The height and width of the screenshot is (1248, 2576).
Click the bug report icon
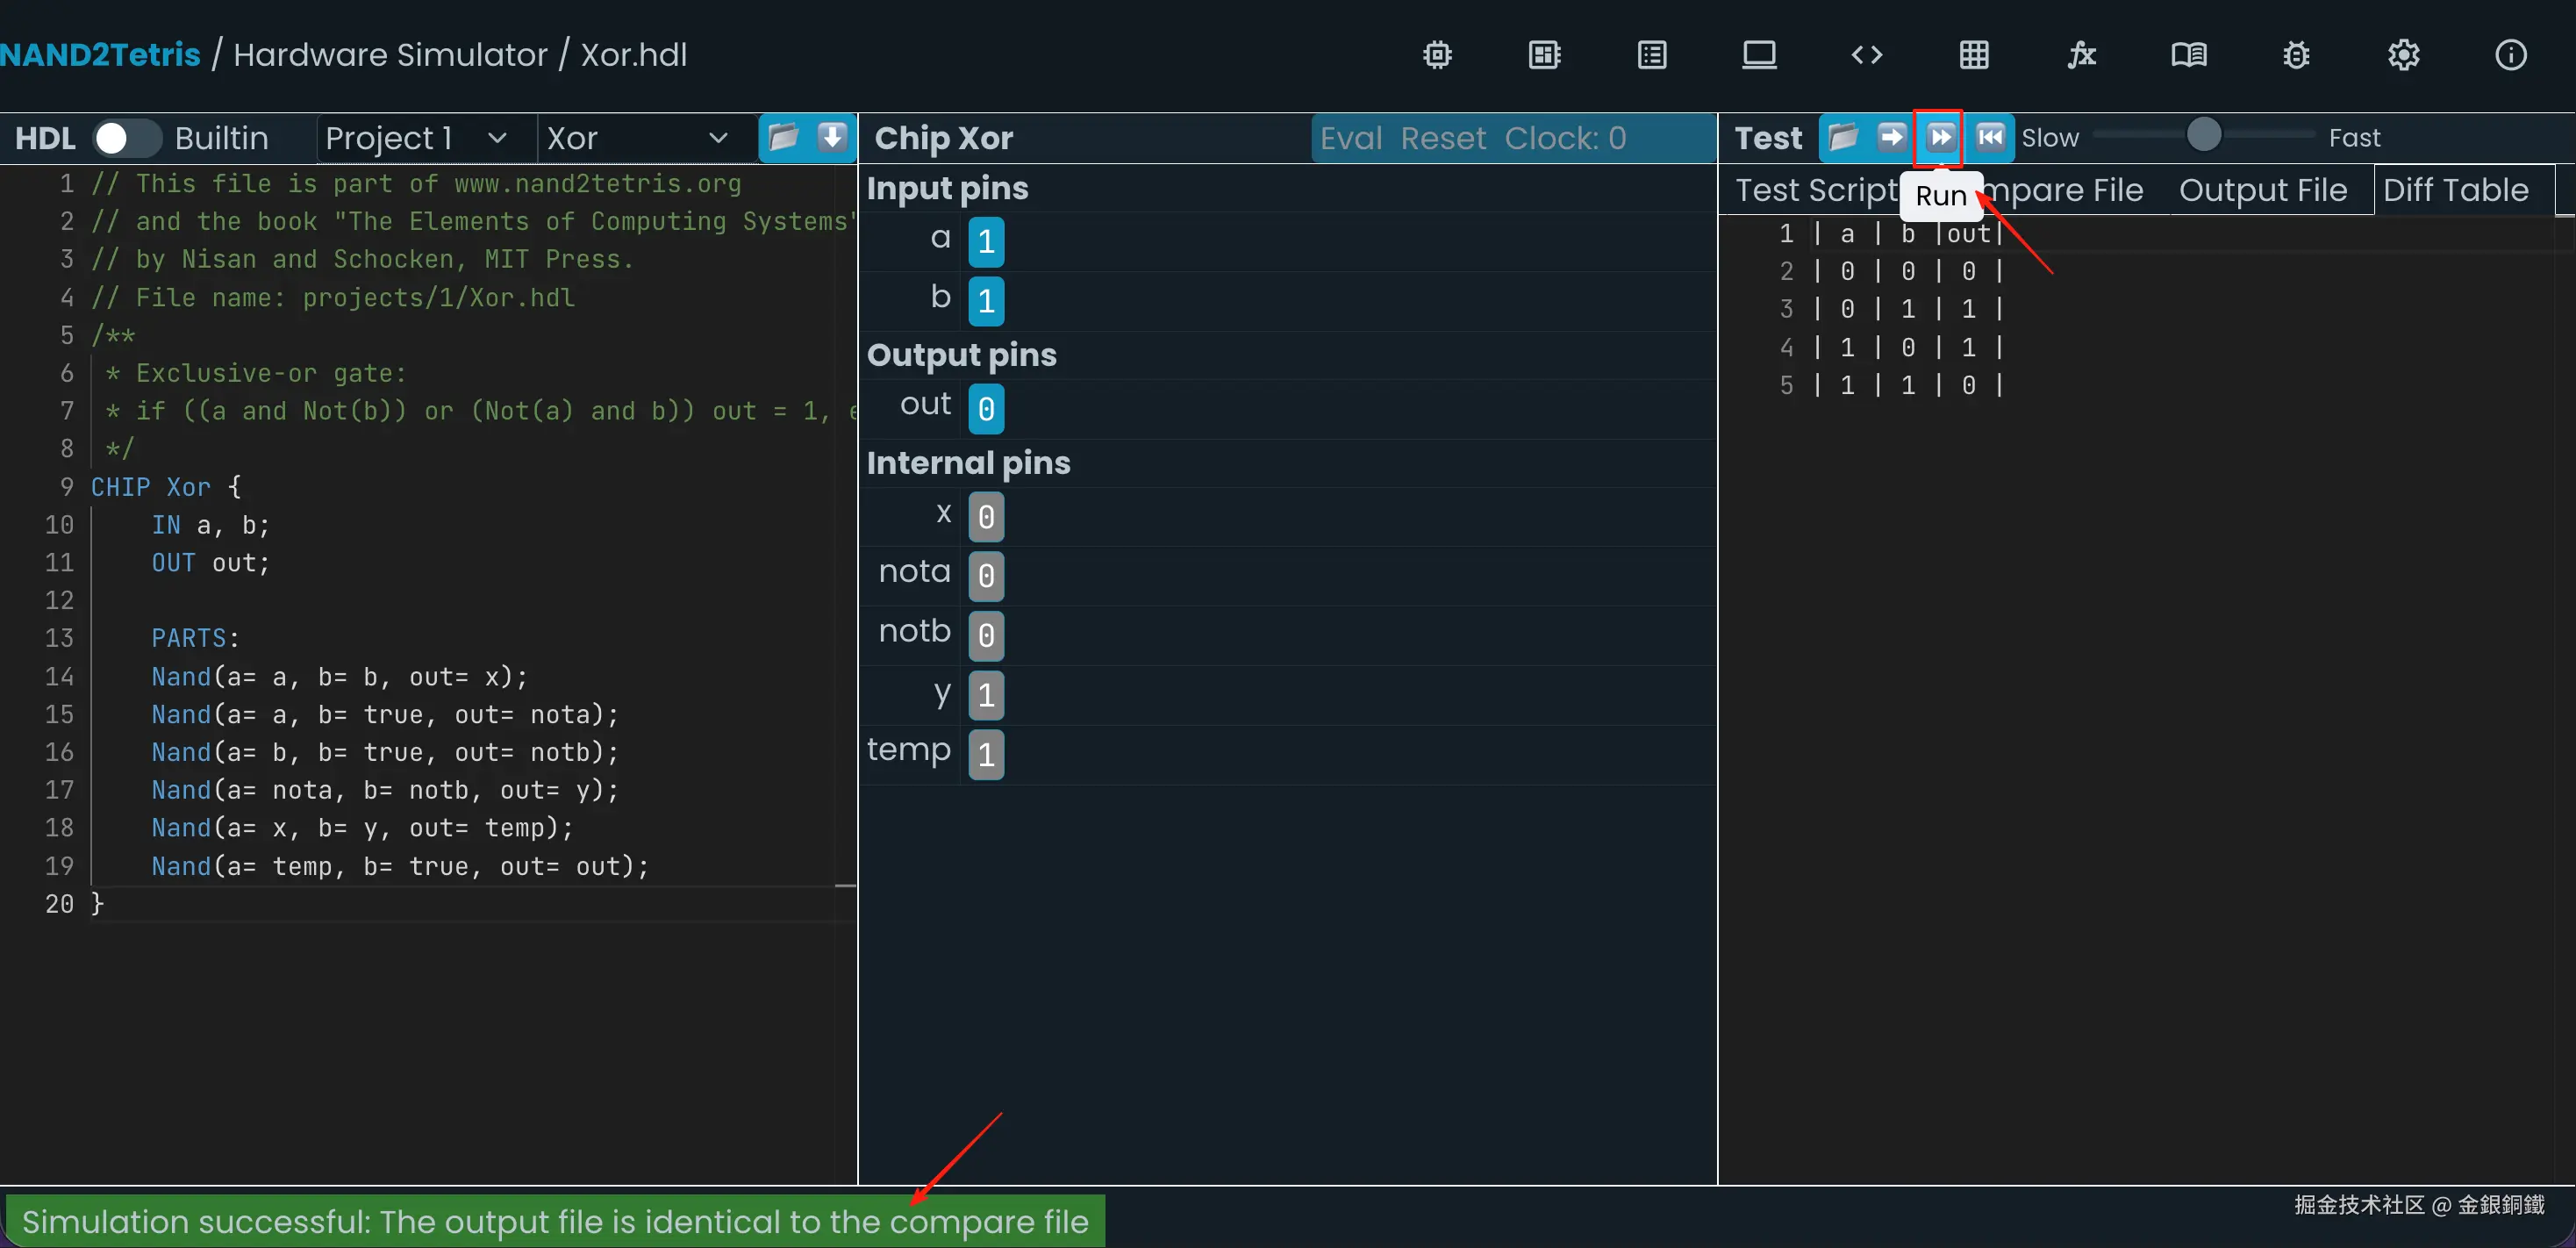tap(2296, 55)
